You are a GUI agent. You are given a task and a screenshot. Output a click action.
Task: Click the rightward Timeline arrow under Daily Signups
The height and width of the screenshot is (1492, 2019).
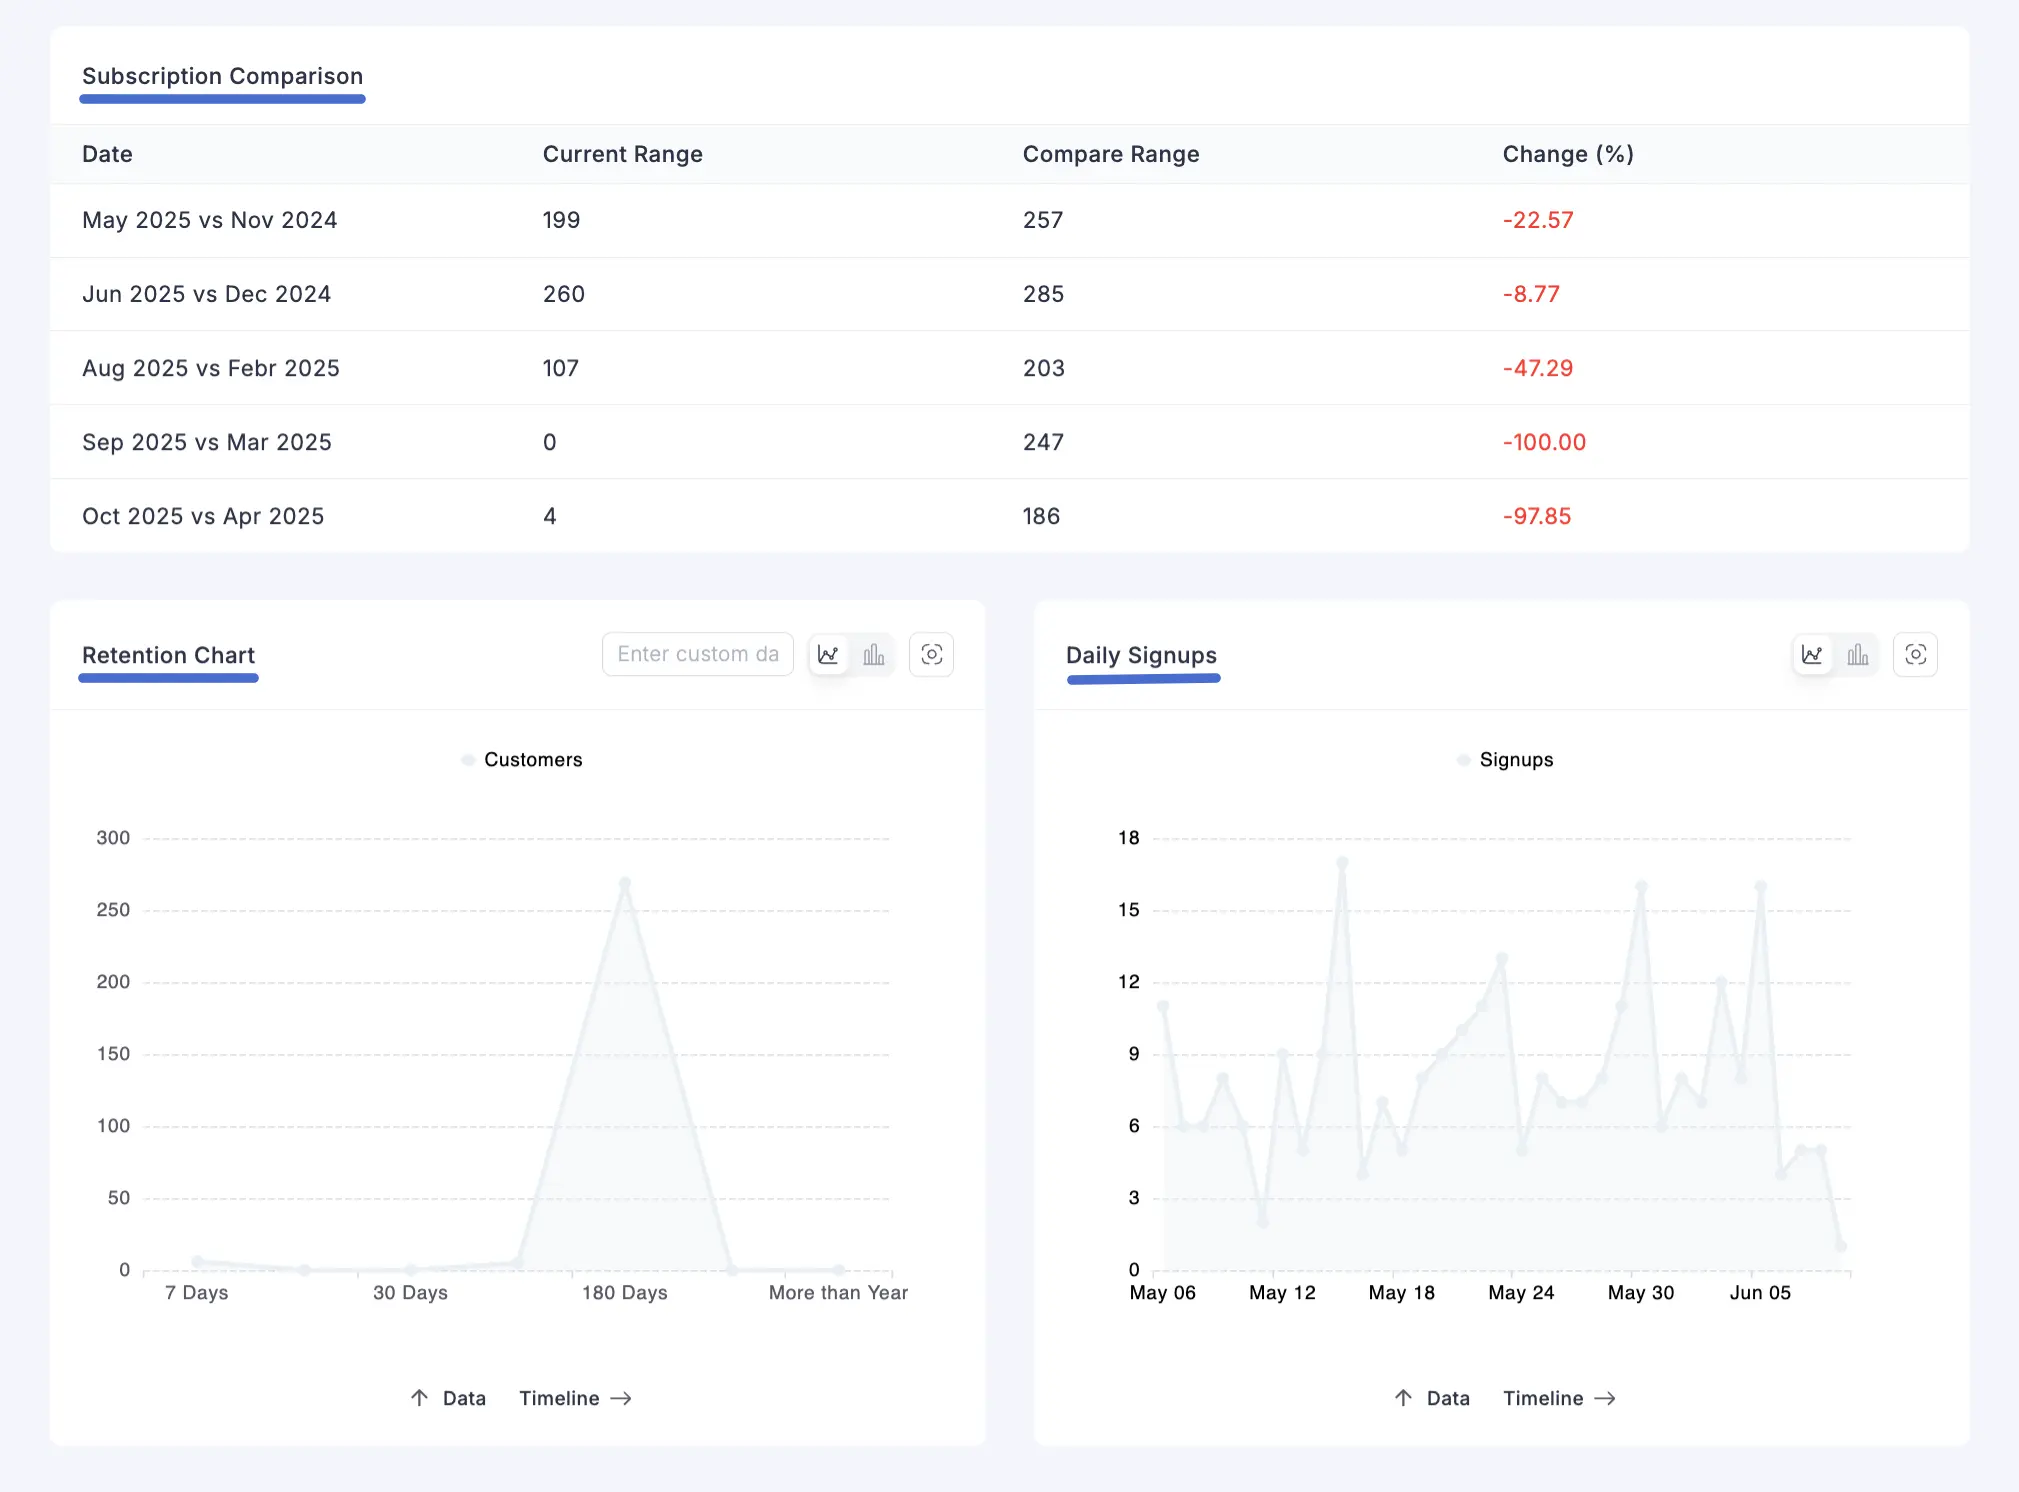tap(1609, 1397)
